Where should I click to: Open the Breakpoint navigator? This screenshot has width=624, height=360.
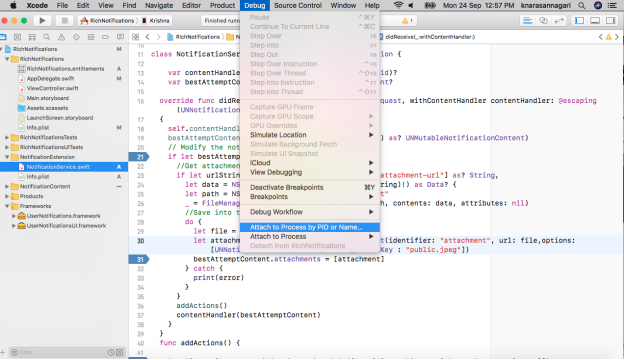click(x=105, y=37)
